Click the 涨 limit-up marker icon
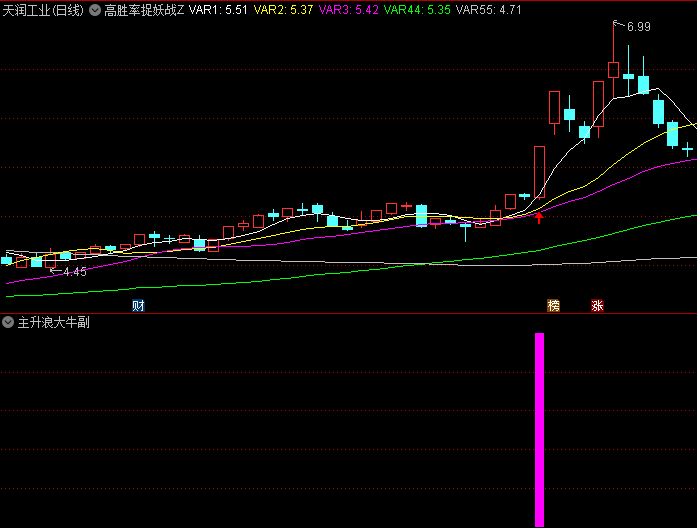 tap(597, 306)
